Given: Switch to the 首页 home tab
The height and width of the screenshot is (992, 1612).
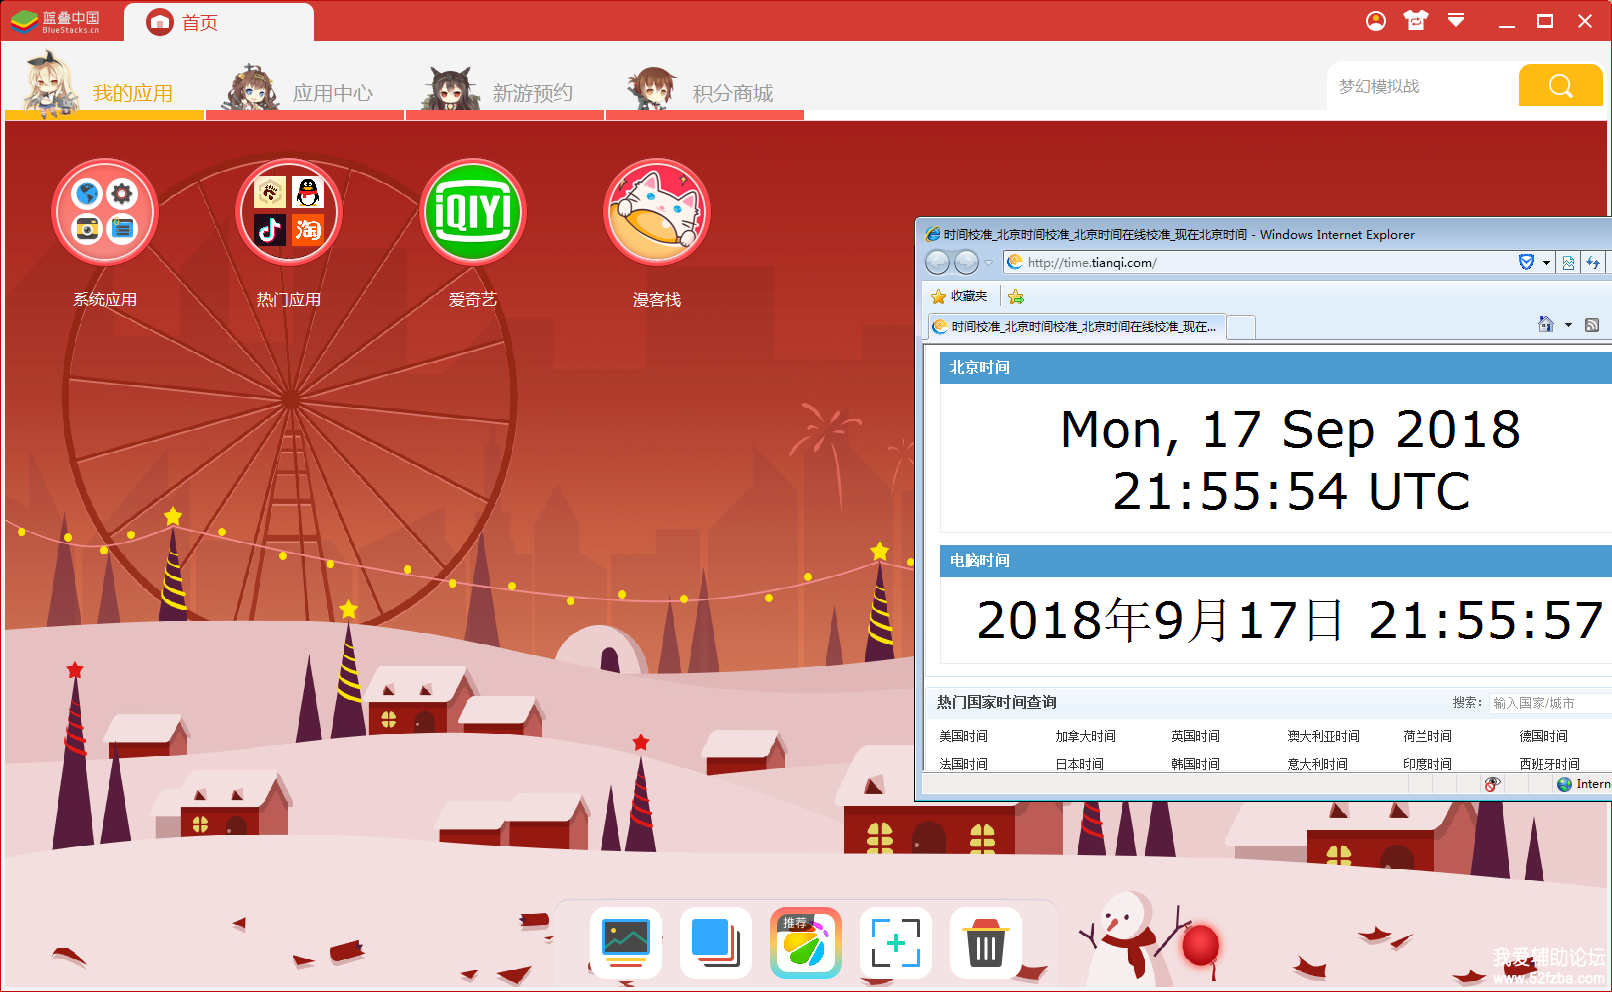Looking at the screenshot, I should (x=219, y=22).
